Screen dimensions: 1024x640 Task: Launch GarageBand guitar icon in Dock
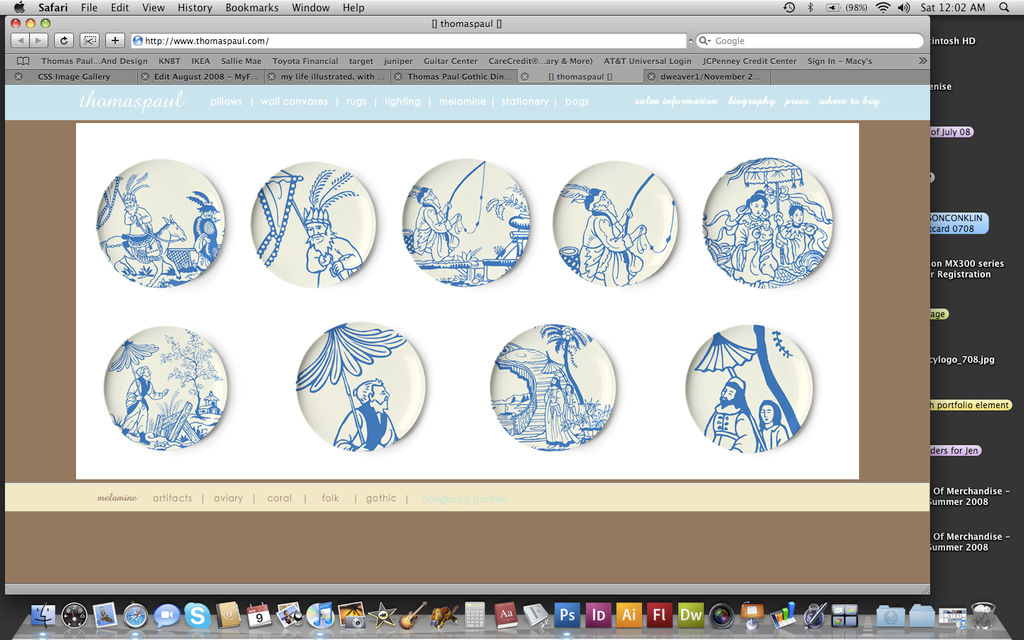413,616
